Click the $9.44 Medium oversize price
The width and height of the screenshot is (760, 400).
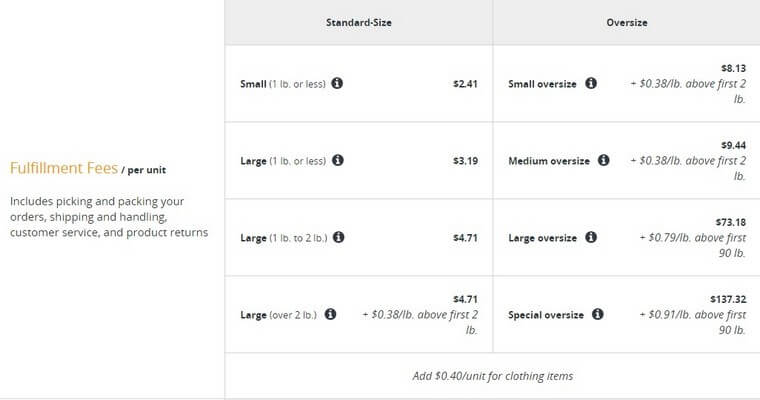[733, 145]
